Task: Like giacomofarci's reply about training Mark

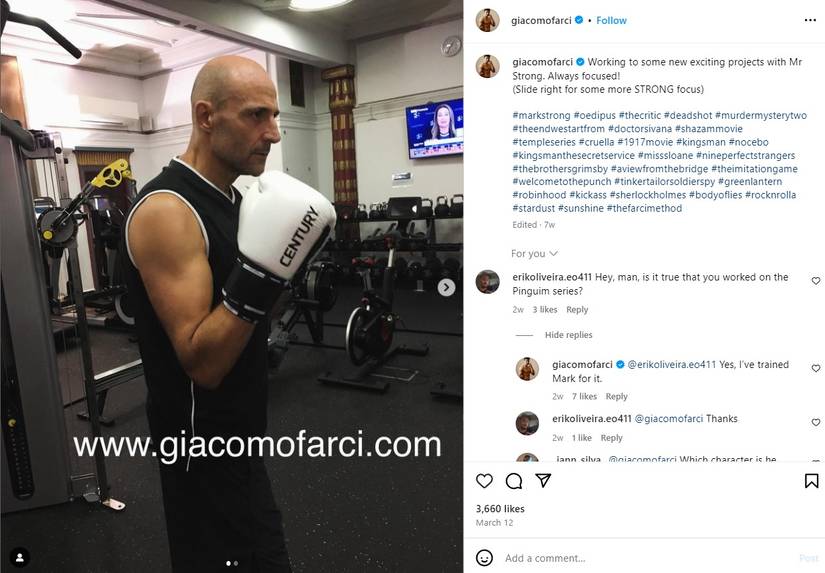Action: pos(816,368)
